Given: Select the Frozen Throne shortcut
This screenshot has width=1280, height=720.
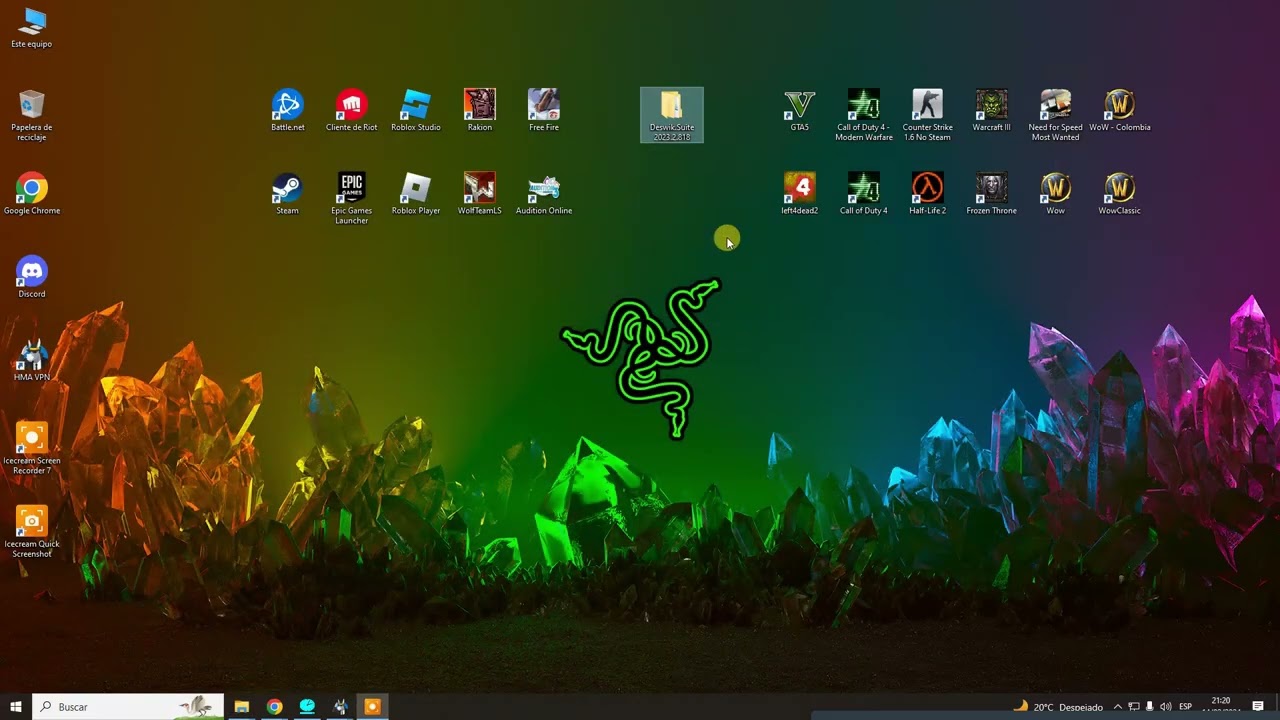Looking at the screenshot, I should point(992,194).
